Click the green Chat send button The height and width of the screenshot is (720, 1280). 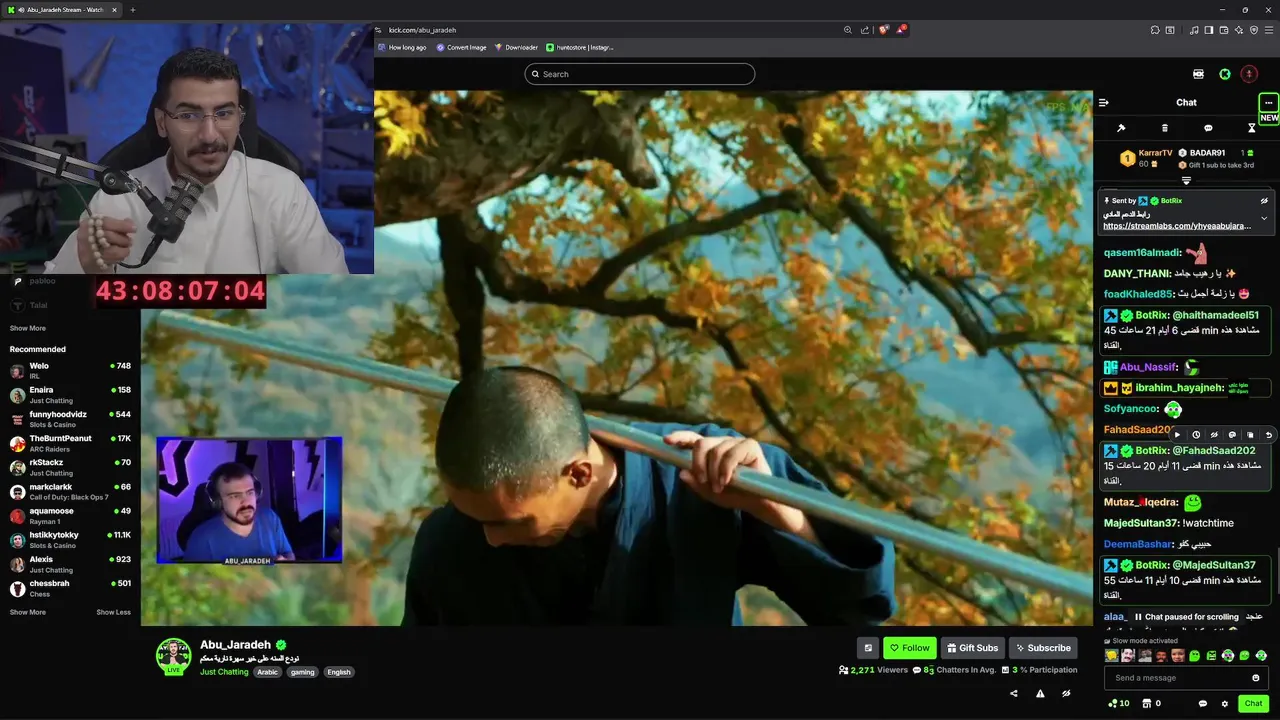[1253, 704]
